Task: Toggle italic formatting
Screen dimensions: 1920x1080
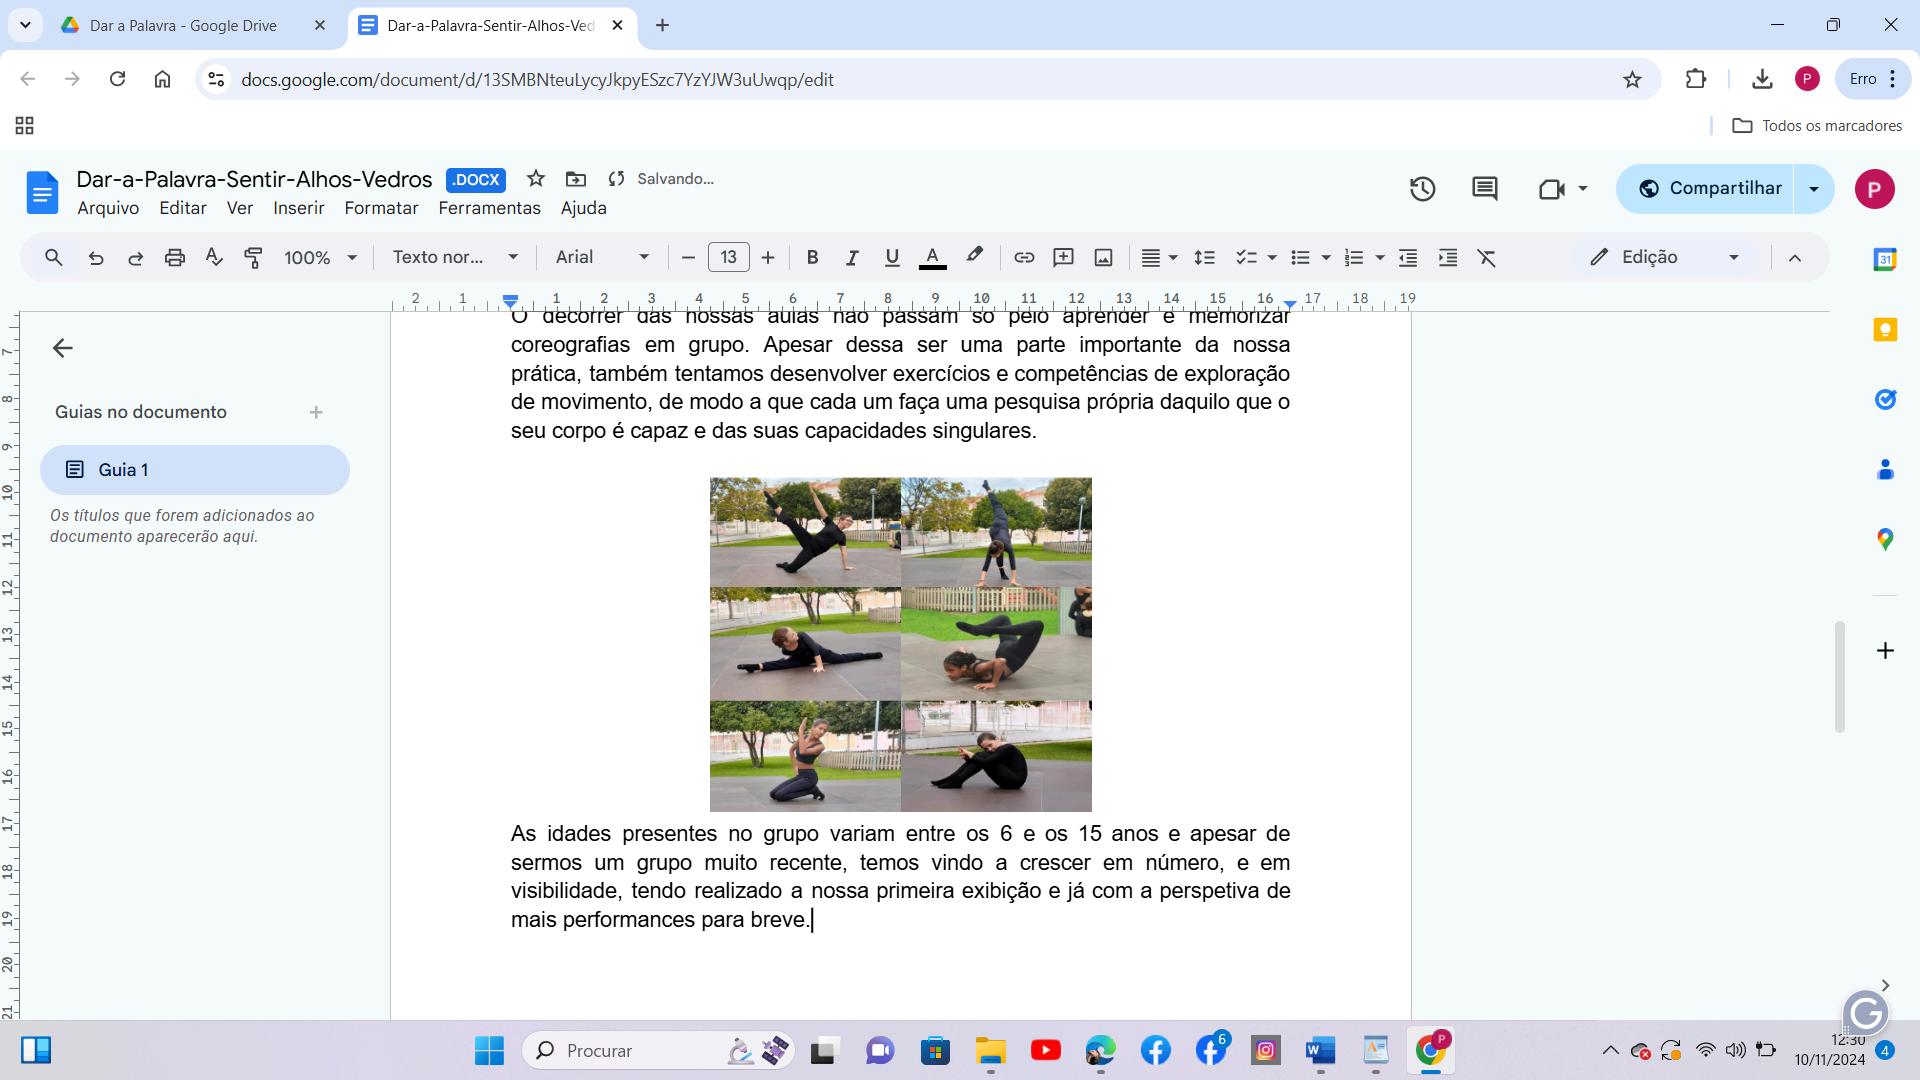Action: coord(851,258)
